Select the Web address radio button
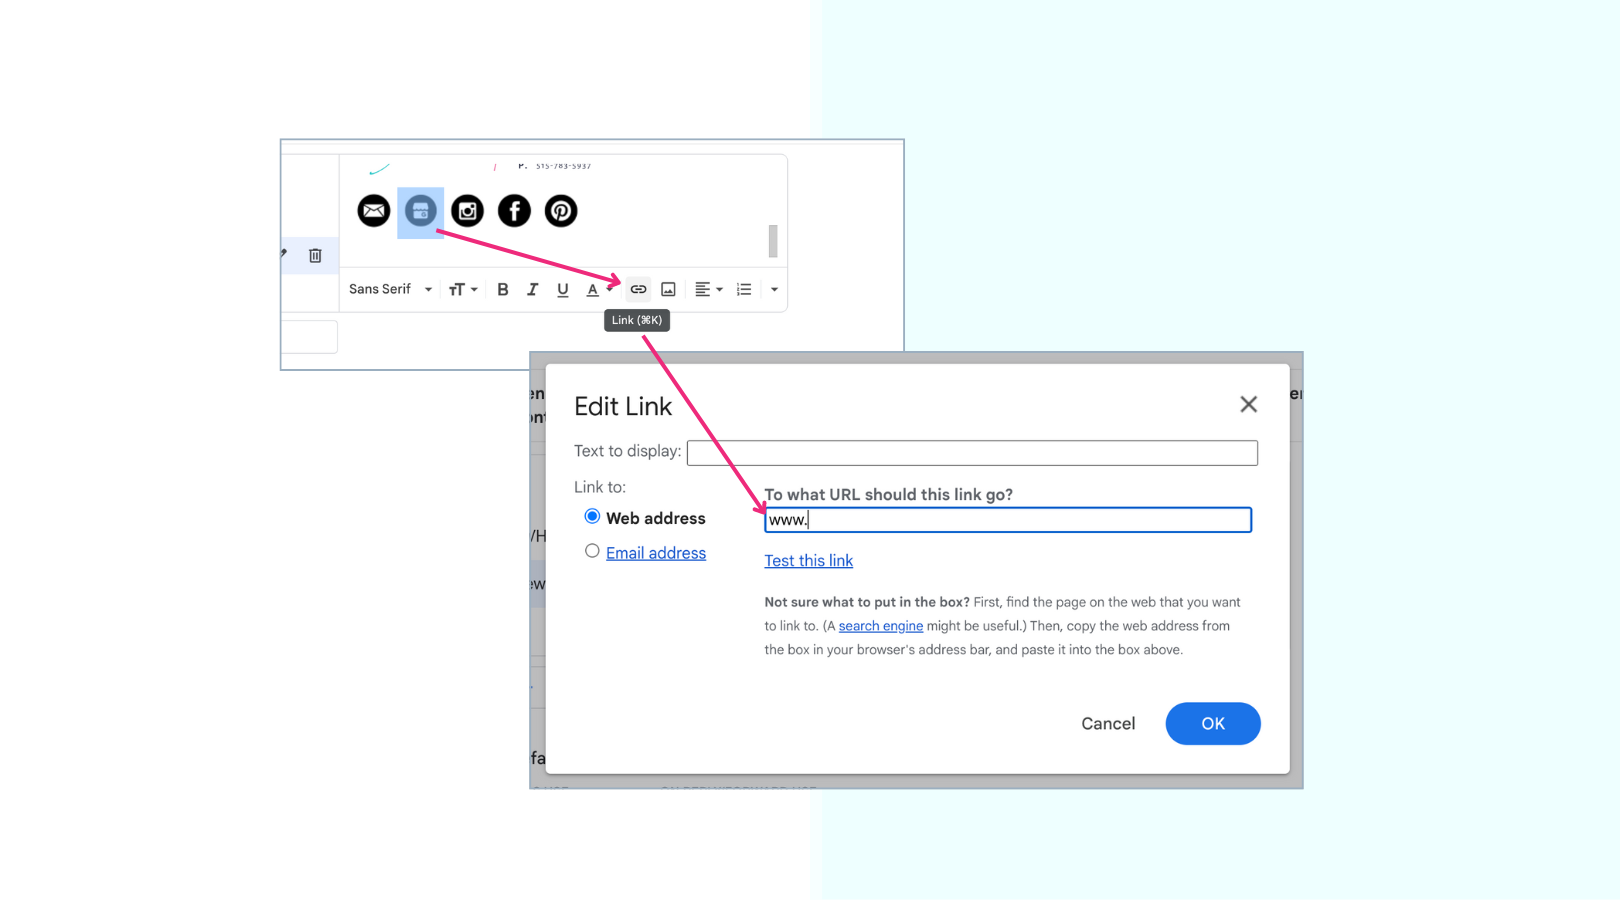Viewport: 1620px width, 900px height. click(x=592, y=516)
